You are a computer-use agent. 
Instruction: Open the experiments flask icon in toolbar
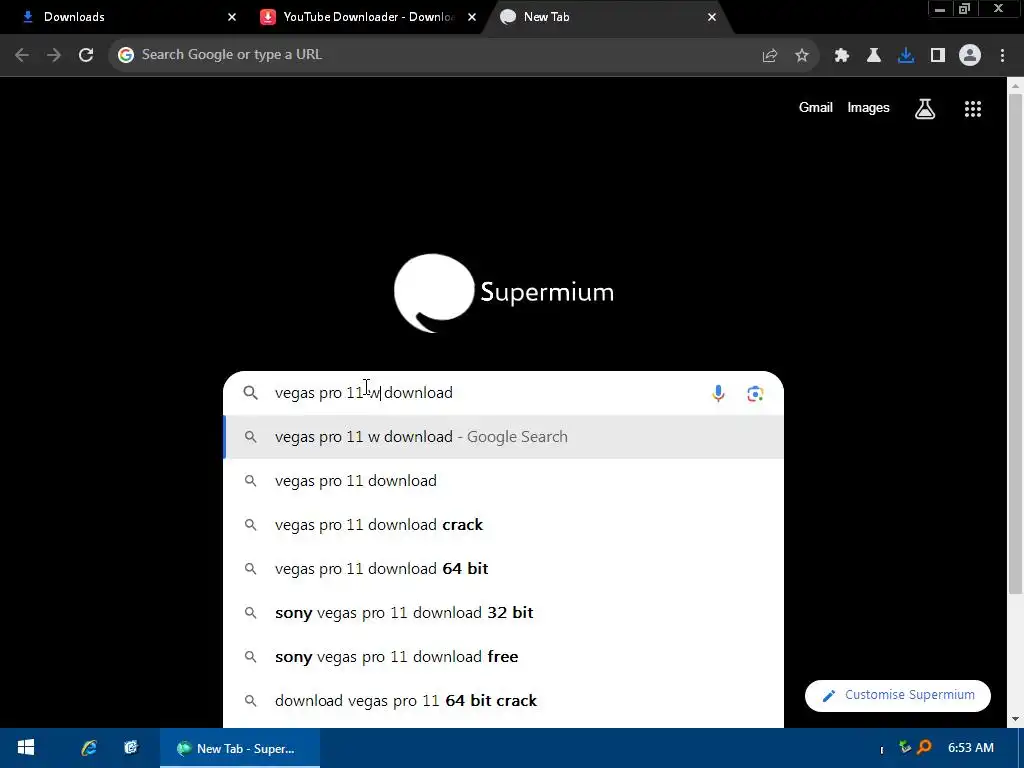[874, 56]
